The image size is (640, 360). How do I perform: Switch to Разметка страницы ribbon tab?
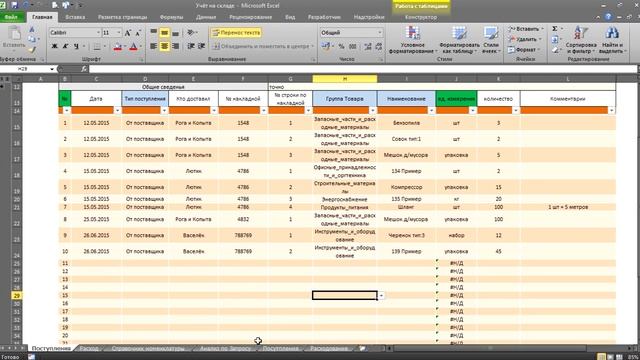pos(122,17)
